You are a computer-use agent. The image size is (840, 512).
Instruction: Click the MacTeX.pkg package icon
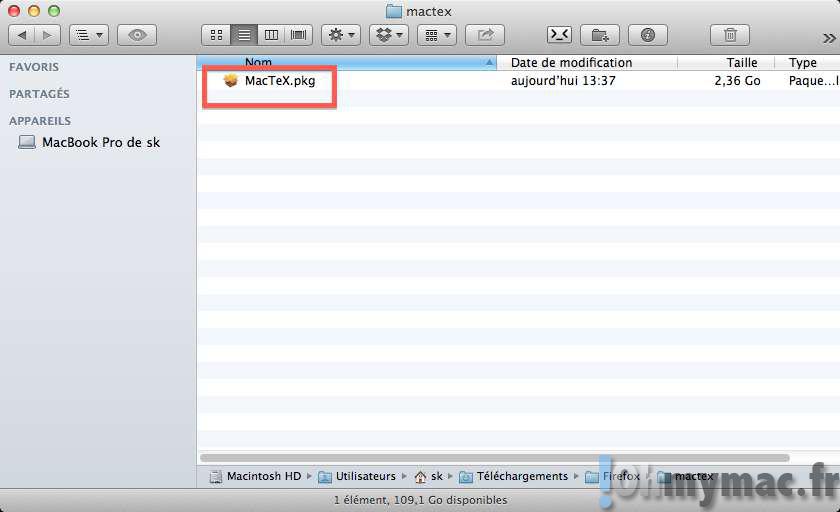tap(231, 80)
